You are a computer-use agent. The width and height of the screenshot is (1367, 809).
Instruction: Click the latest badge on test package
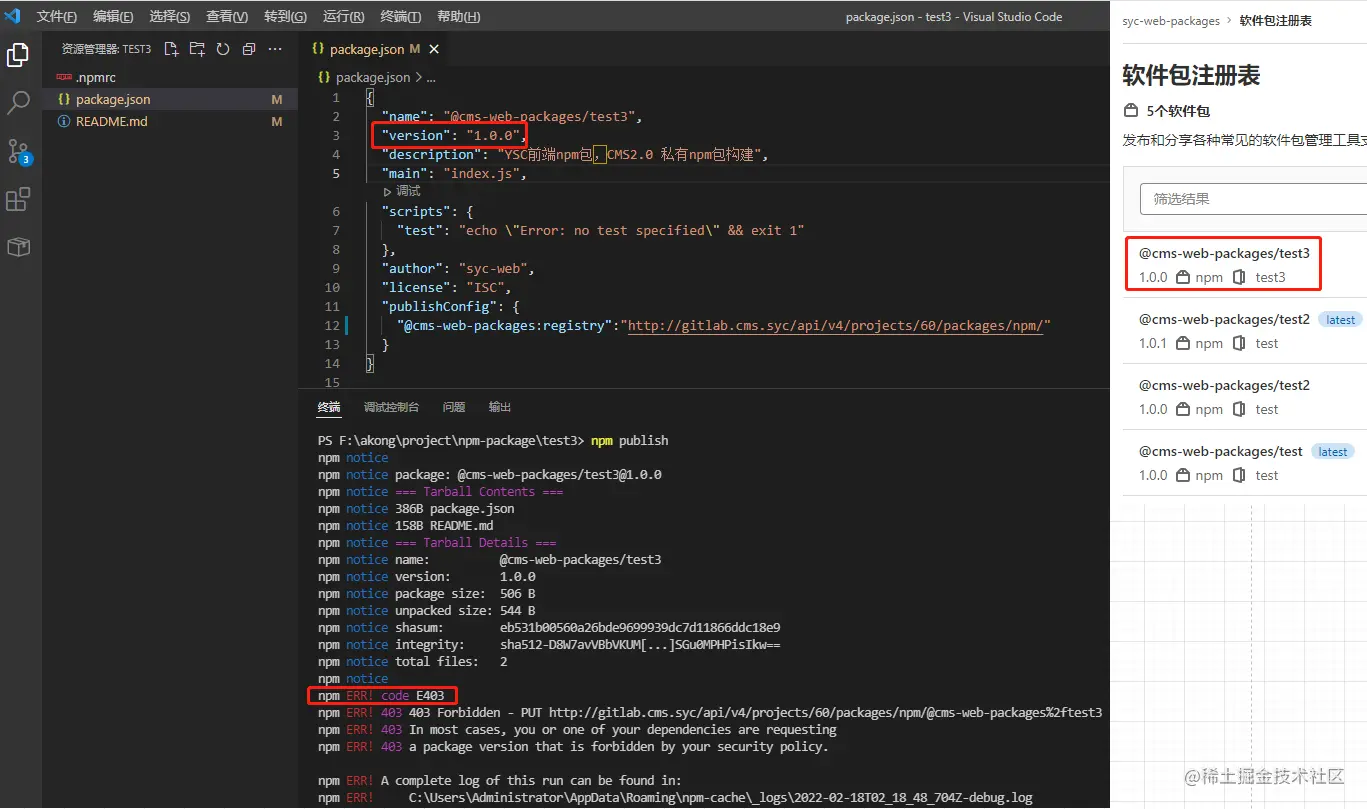click(x=1333, y=452)
